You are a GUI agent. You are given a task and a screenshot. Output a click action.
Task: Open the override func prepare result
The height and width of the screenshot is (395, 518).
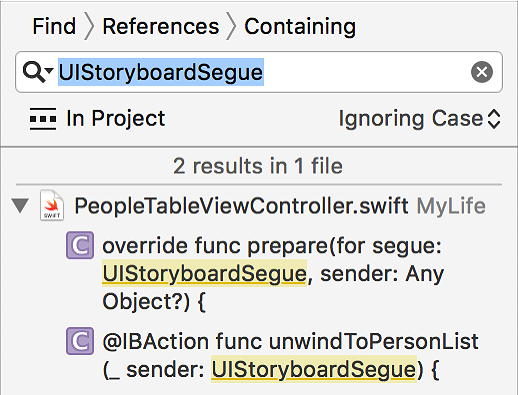point(273,273)
